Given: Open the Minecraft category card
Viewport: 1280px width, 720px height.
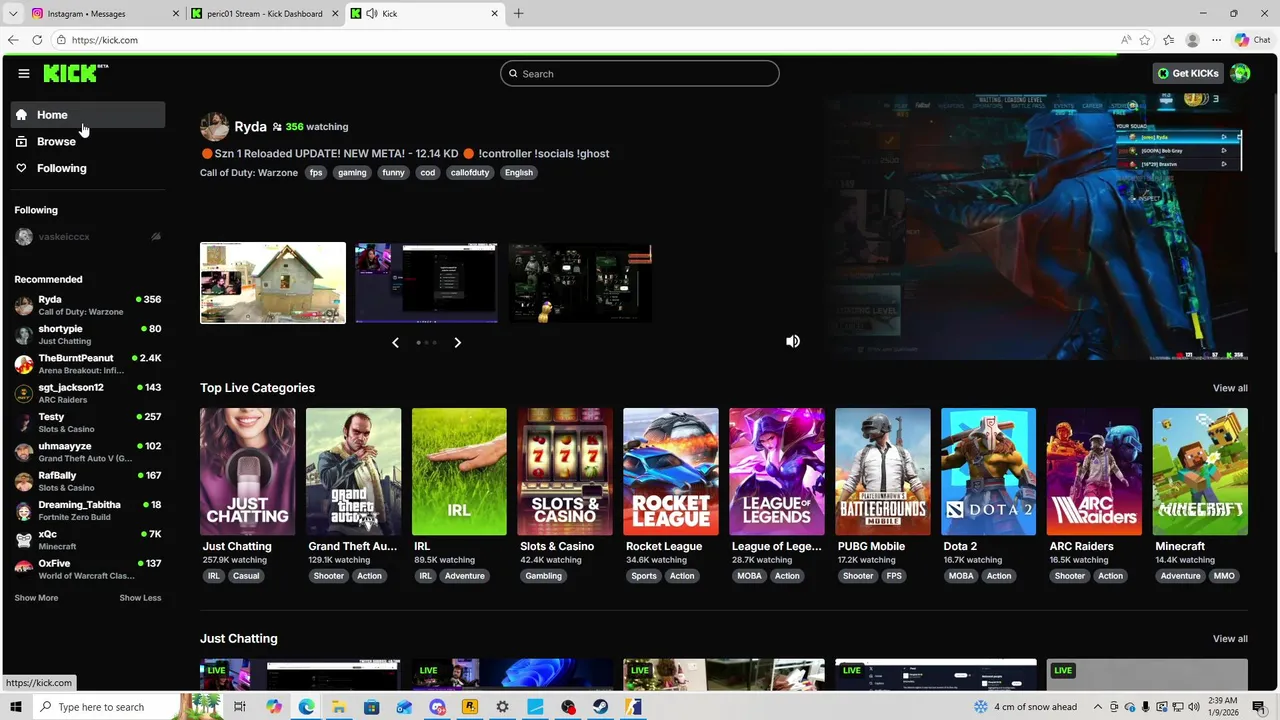Looking at the screenshot, I should tap(1200, 471).
